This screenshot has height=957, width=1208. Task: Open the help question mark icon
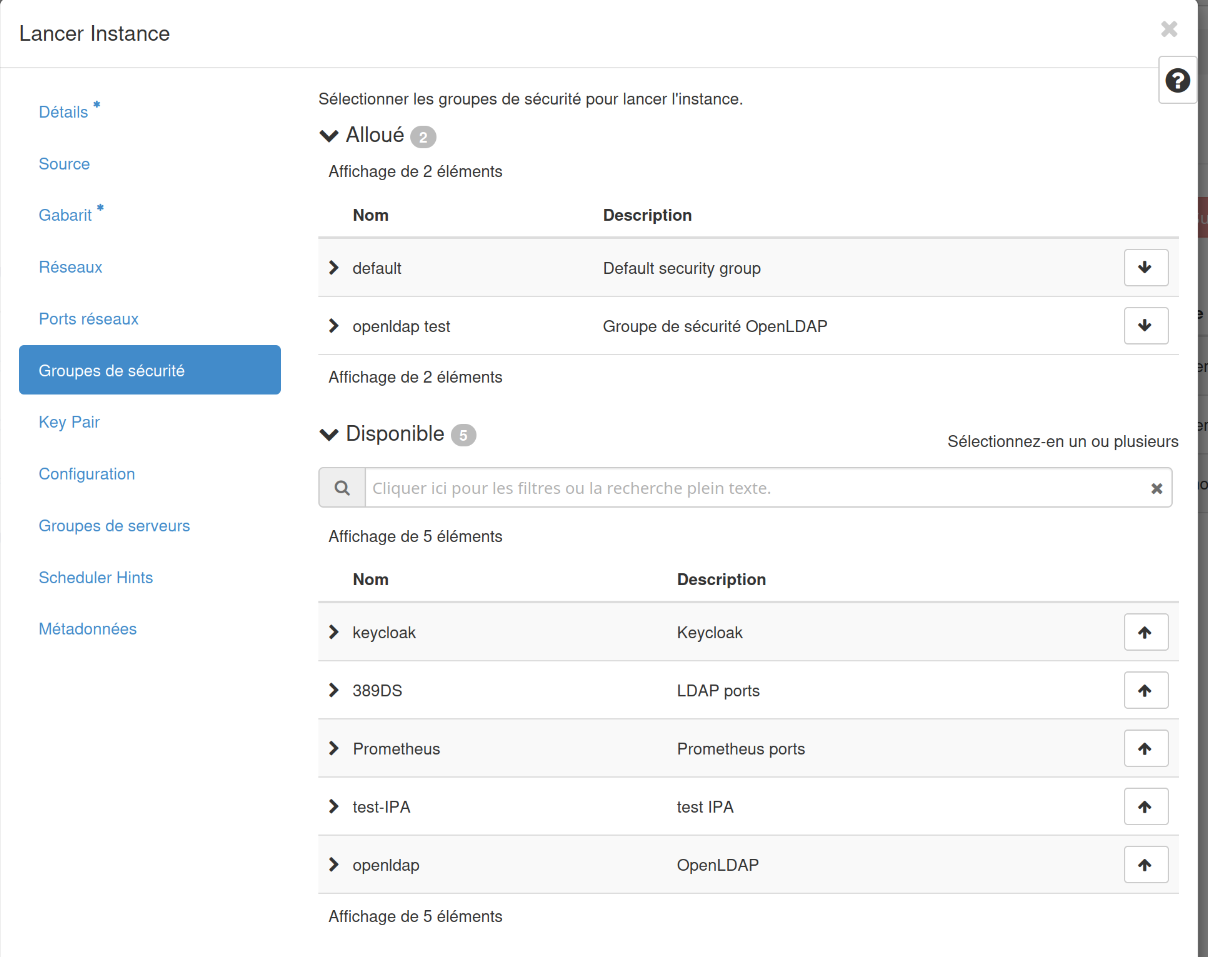1177,81
